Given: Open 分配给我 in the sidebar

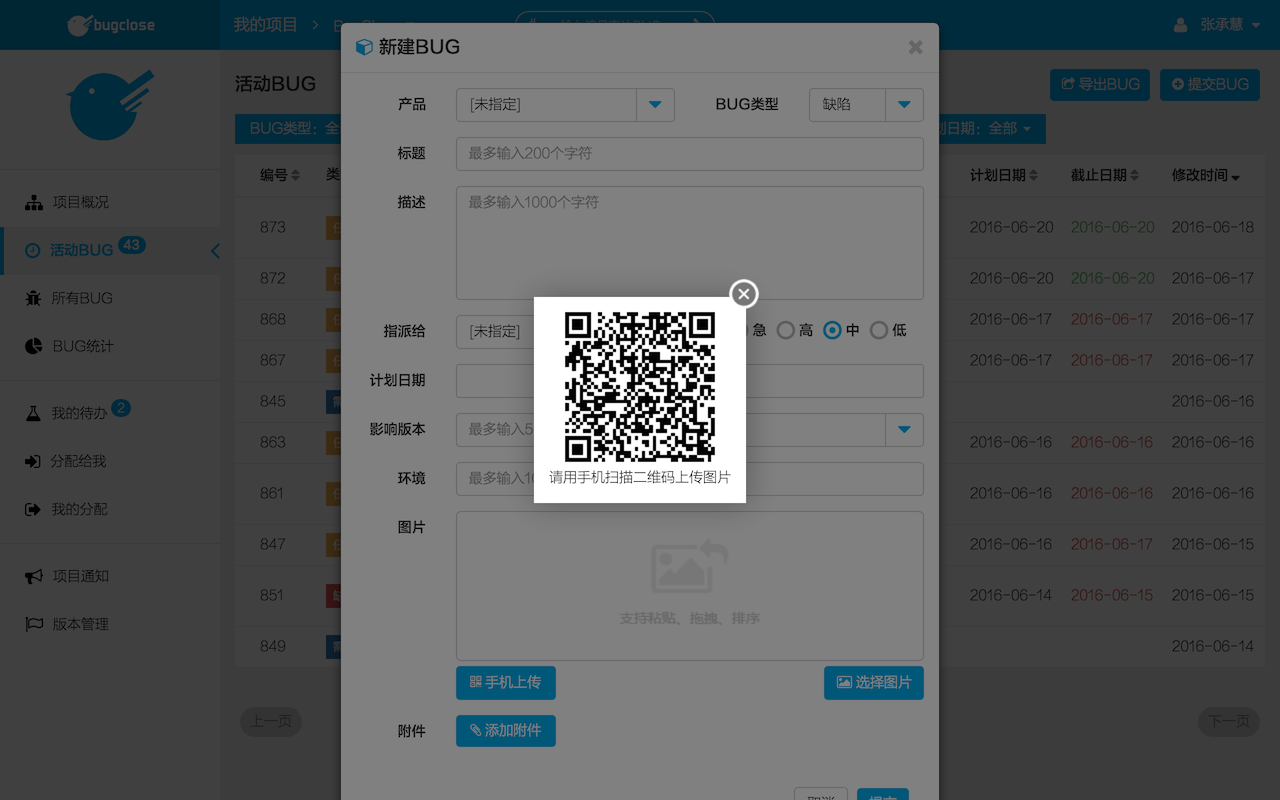Looking at the screenshot, I should tap(110, 461).
